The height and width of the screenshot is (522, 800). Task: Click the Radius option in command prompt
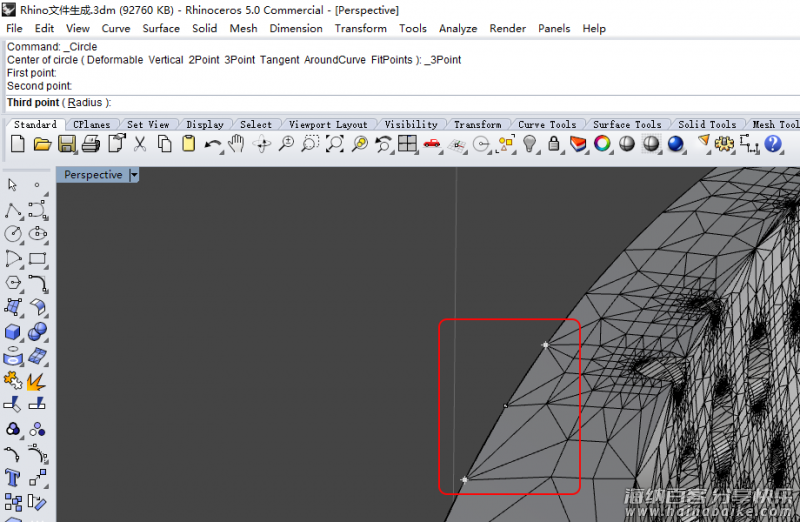point(85,102)
